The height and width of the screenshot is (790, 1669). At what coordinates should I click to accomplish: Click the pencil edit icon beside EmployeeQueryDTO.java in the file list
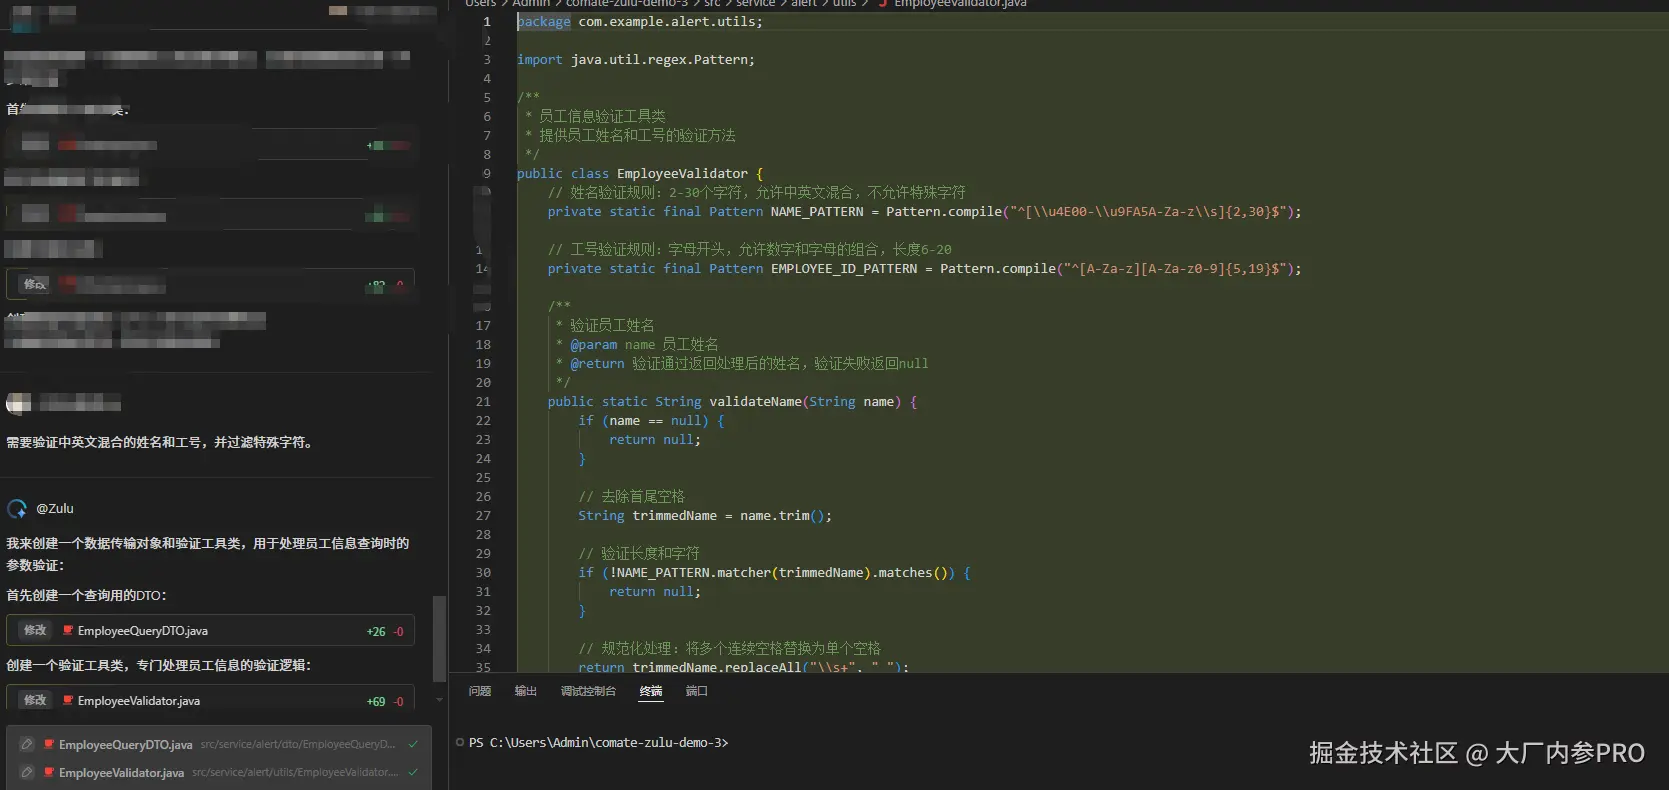(x=27, y=745)
